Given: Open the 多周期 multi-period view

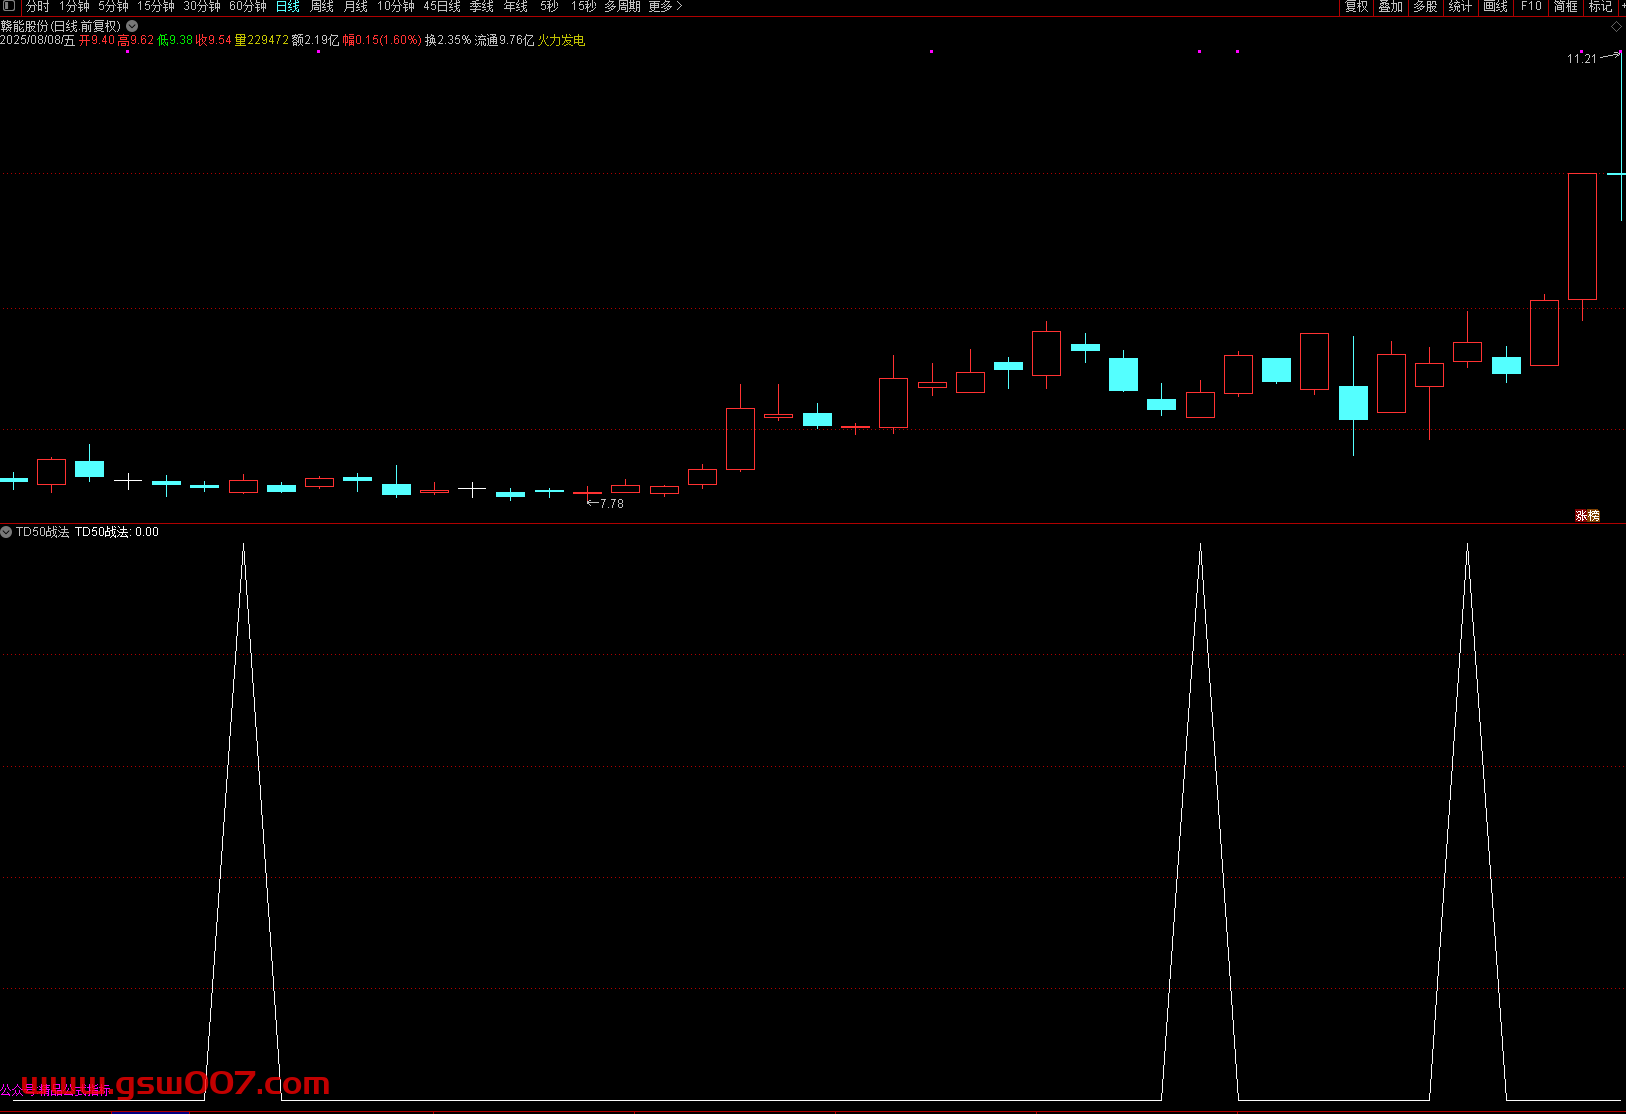Looking at the screenshot, I should pyautogui.click(x=622, y=7).
